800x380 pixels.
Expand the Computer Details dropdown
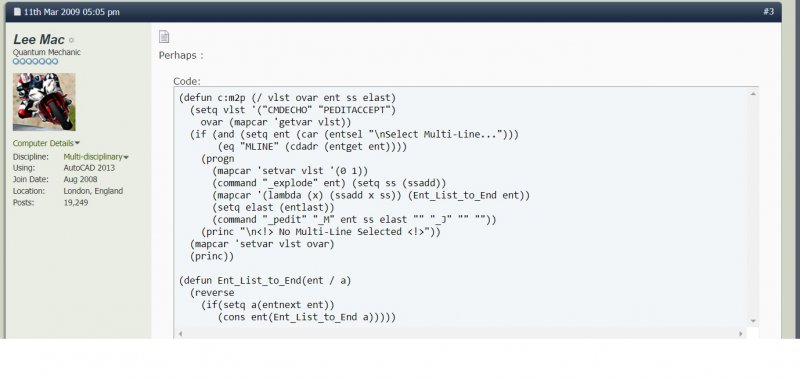[x=46, y=143]
